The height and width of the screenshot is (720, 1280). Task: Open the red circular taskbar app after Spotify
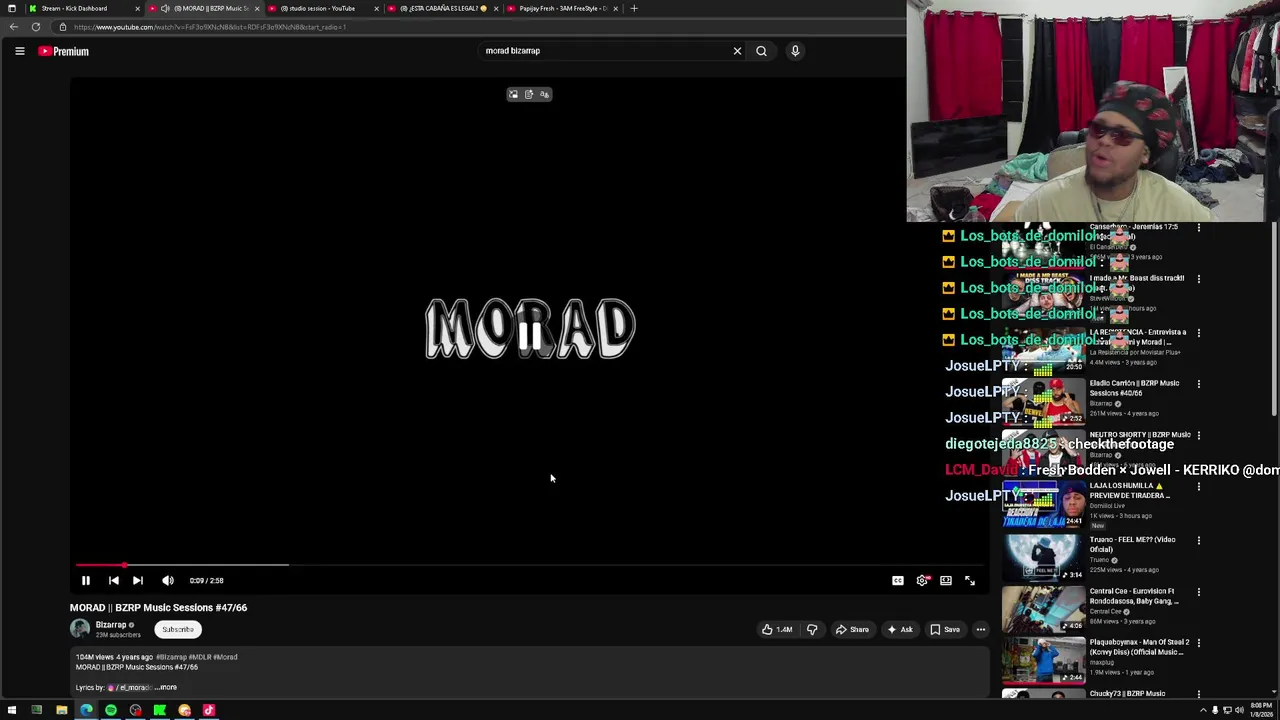(x=135, y=711)
